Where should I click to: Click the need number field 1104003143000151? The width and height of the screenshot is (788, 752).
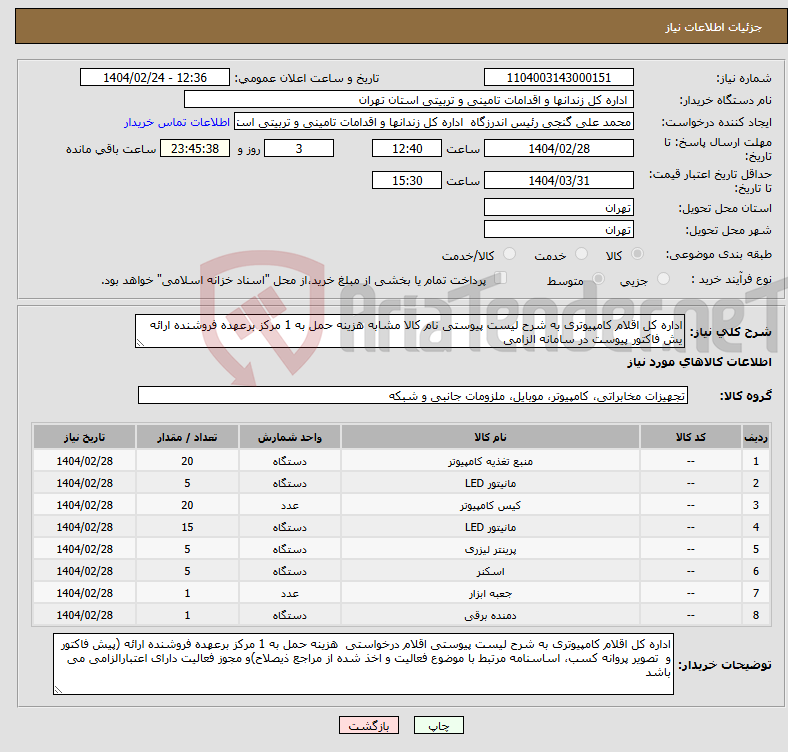click(x=558, y=77)
